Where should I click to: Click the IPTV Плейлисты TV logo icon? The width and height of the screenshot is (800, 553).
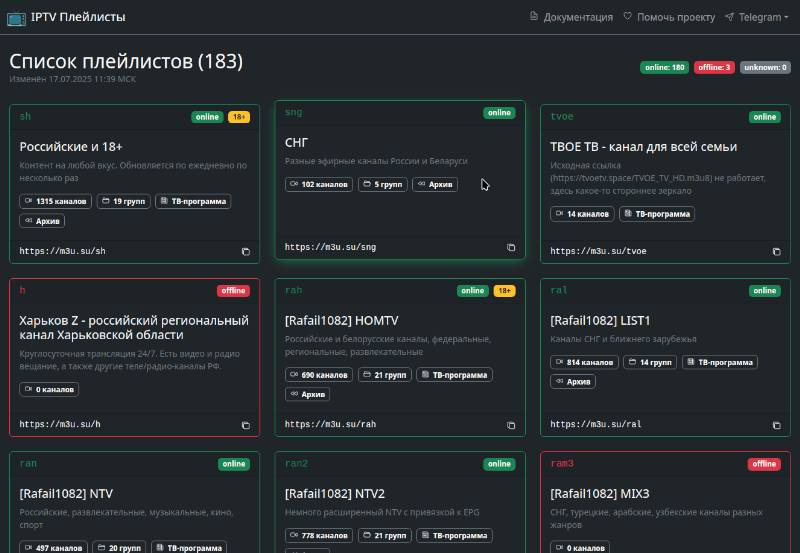point(18,17)
